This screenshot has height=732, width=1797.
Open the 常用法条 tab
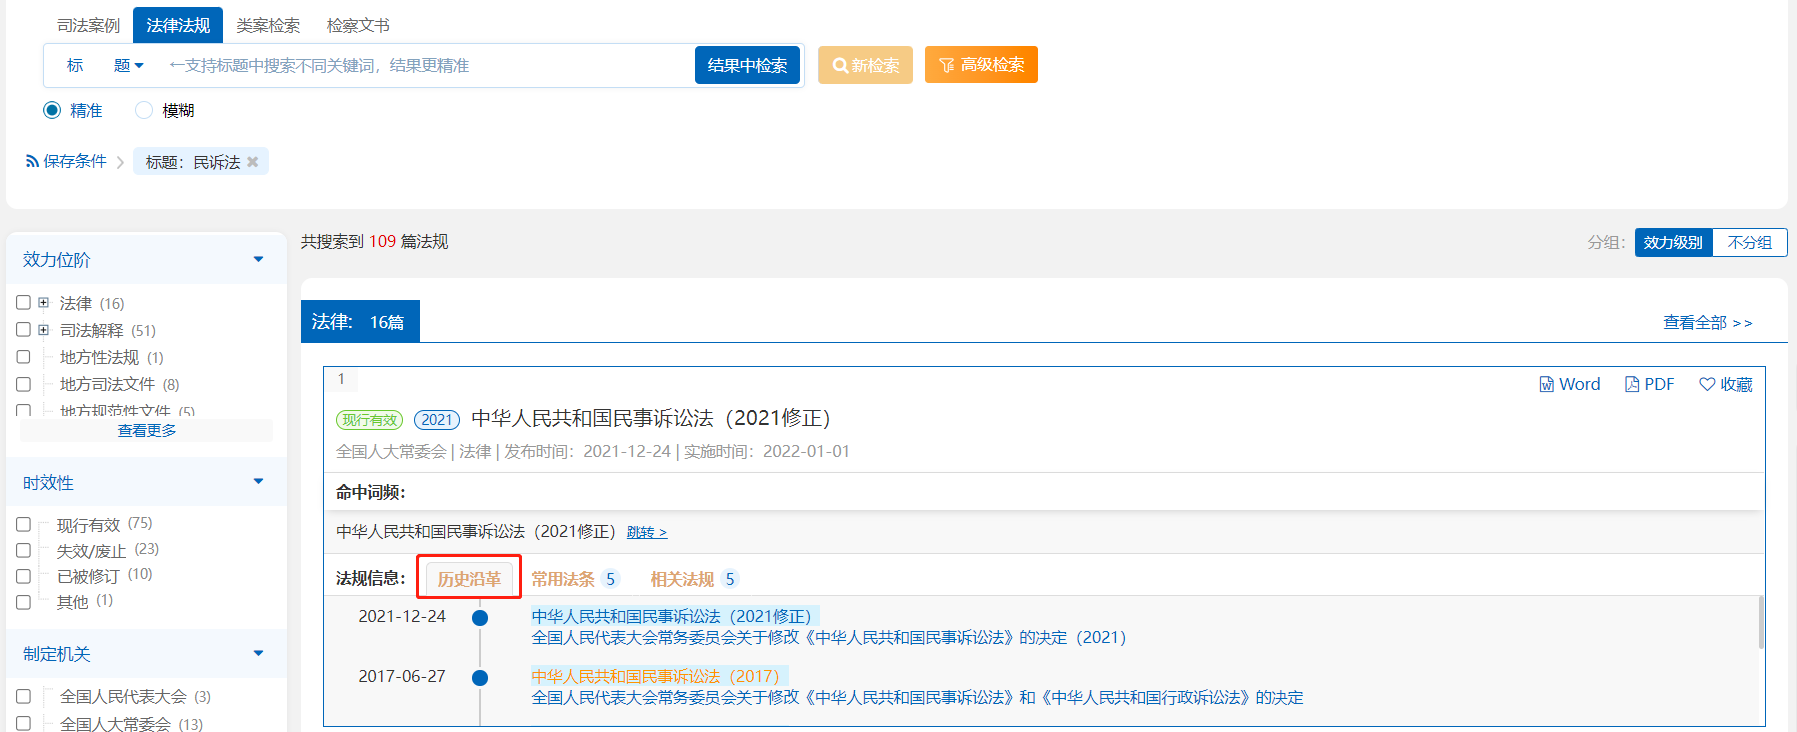point(563,579)
